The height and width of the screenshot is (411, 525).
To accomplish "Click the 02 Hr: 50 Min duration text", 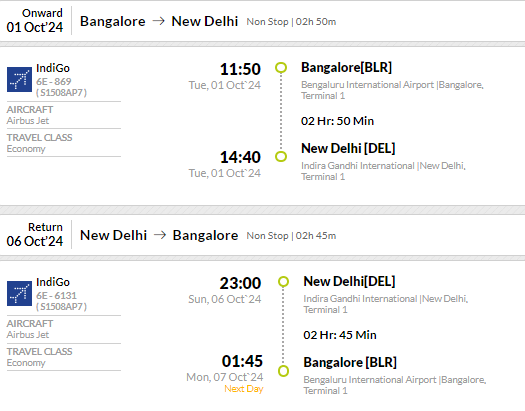I will 338,121.
